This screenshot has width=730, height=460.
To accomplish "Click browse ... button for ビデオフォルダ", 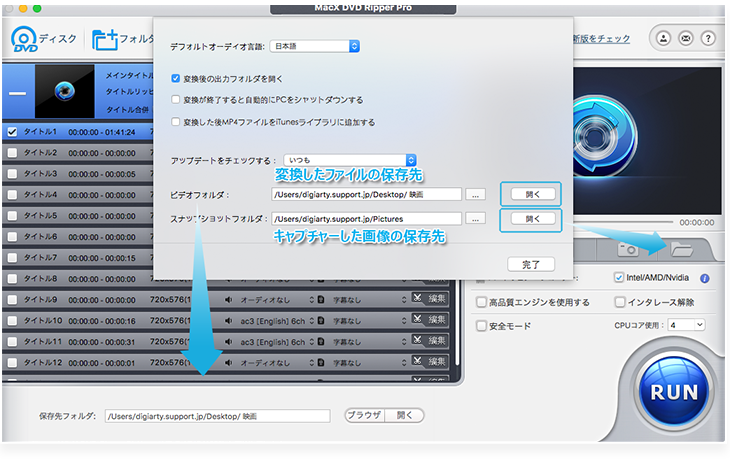I will [475, 195].
